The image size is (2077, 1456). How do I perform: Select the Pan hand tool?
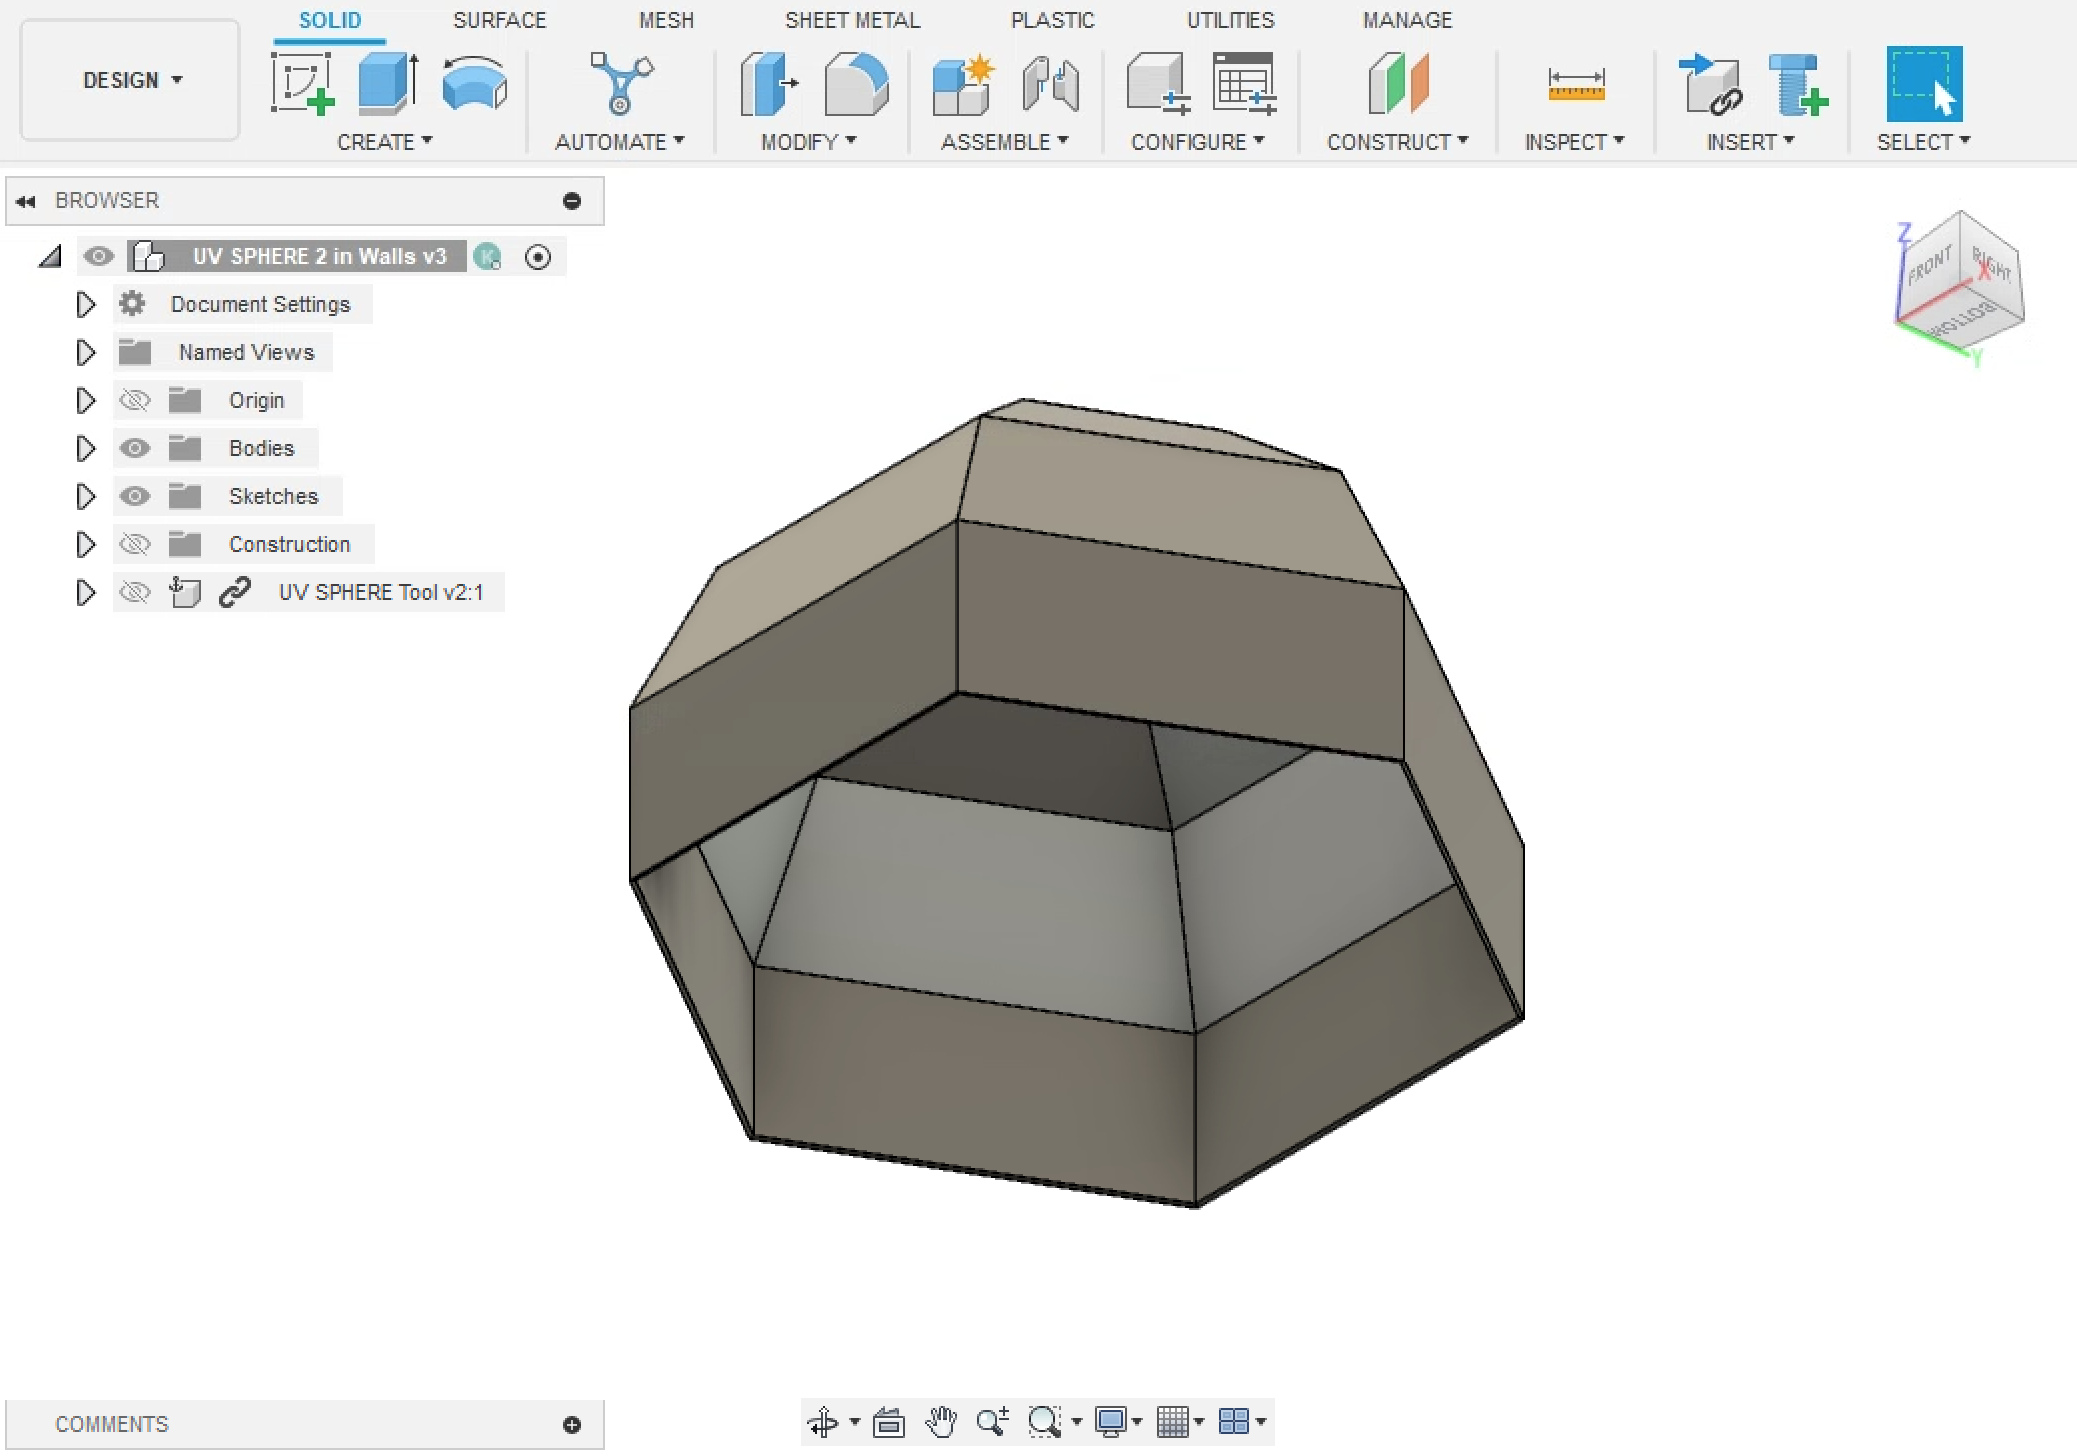[x=940, y=1421]
